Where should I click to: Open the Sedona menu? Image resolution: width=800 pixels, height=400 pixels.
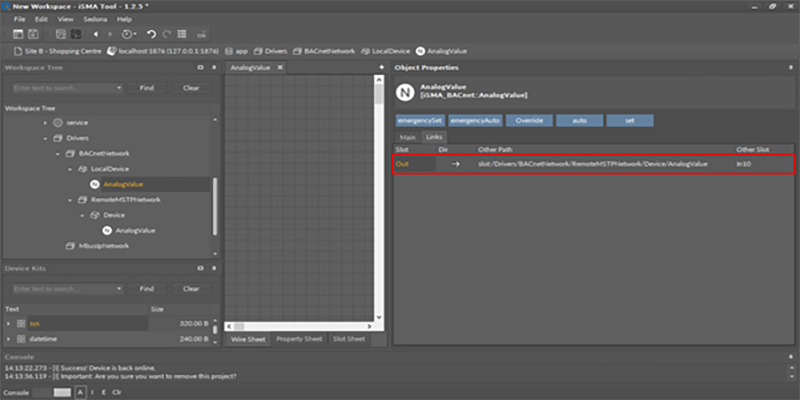[x=95, y=19]
